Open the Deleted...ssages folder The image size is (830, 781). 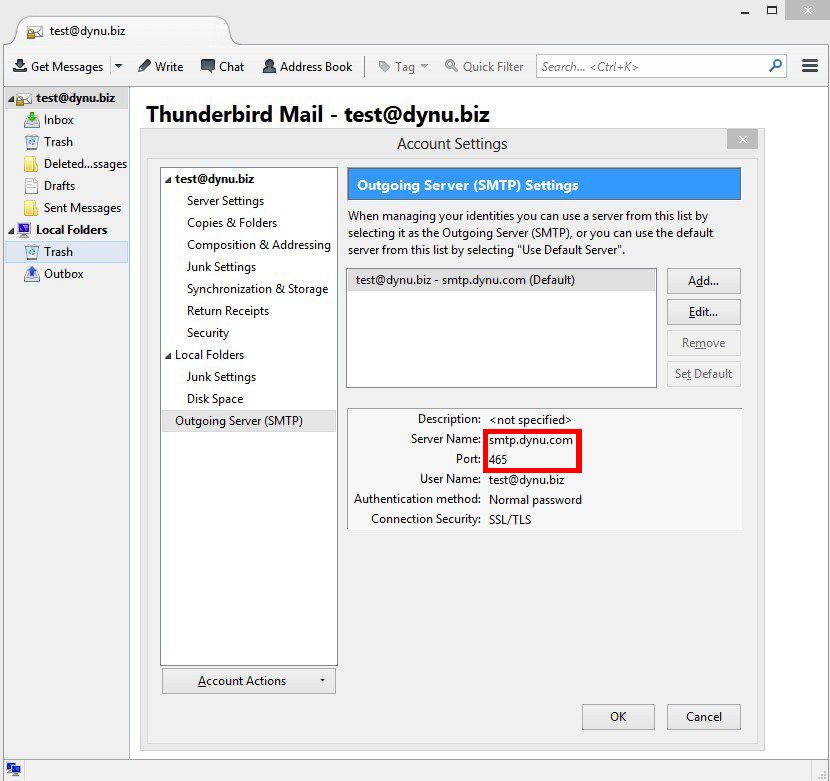tap(85, 164)
